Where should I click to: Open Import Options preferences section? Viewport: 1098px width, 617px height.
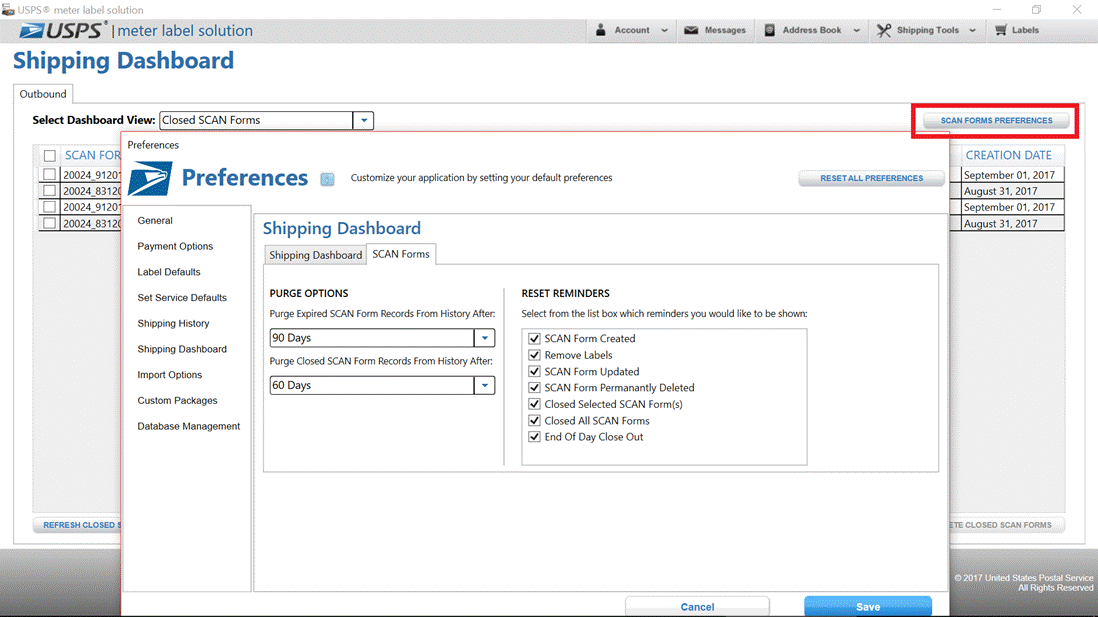pos(169,375)
